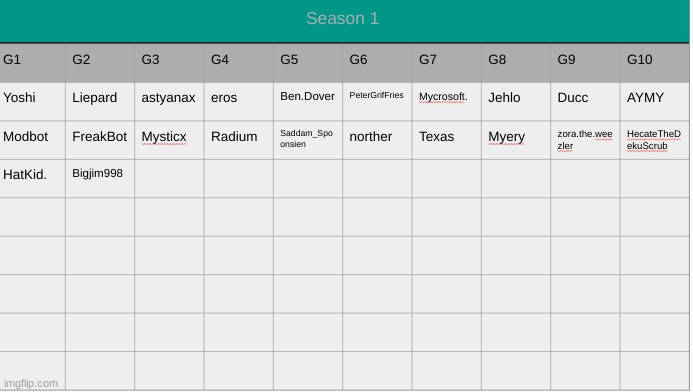Click the Liepard cell
693x392 pixels.
pyautogui.click(x=100, y=102)
